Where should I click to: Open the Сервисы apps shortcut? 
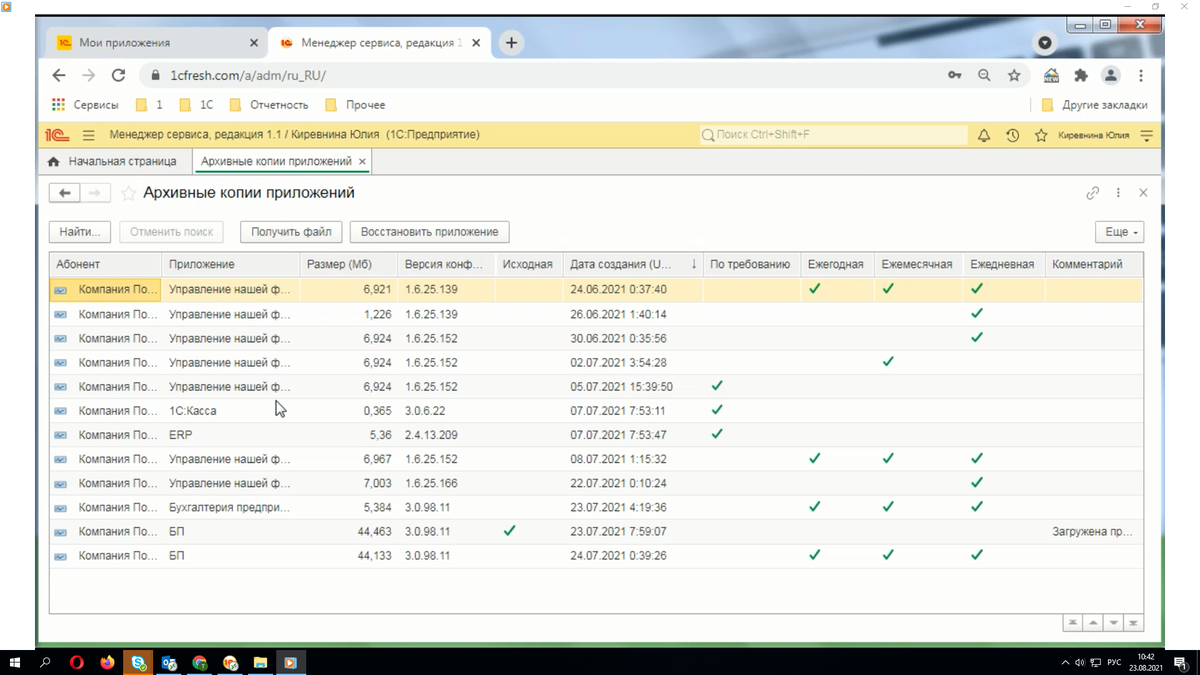tap(85, 105)
